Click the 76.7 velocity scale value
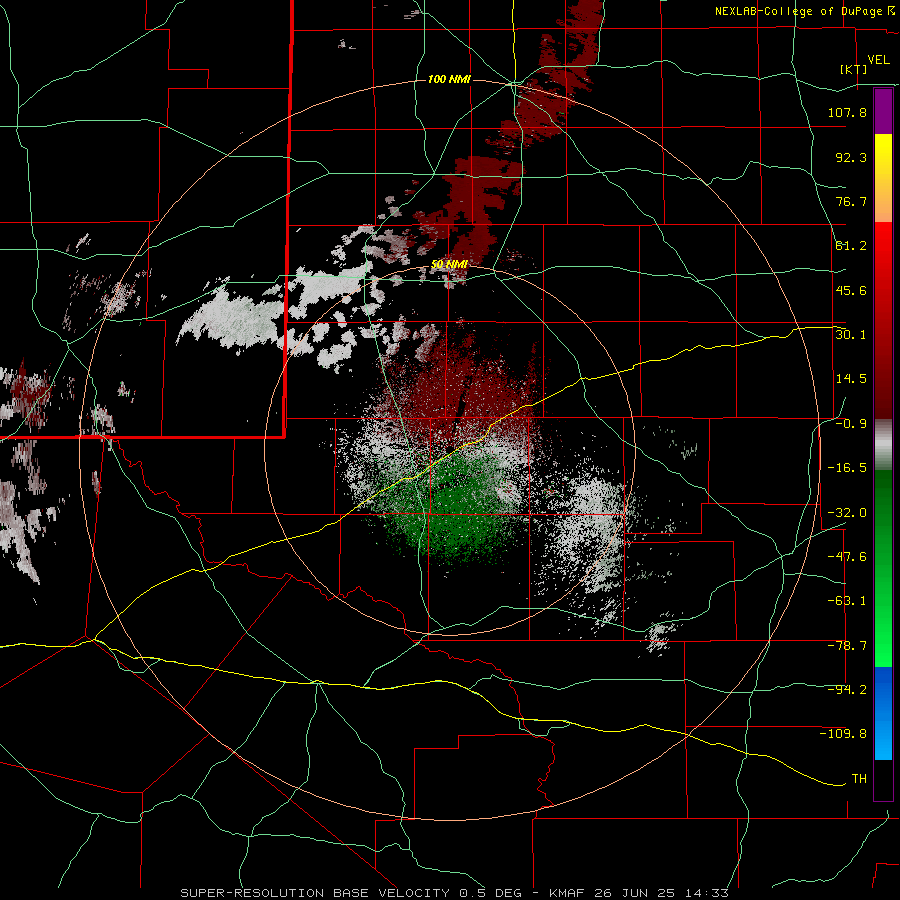The height and width of the screenshot is (900, 900). point(851,201)
